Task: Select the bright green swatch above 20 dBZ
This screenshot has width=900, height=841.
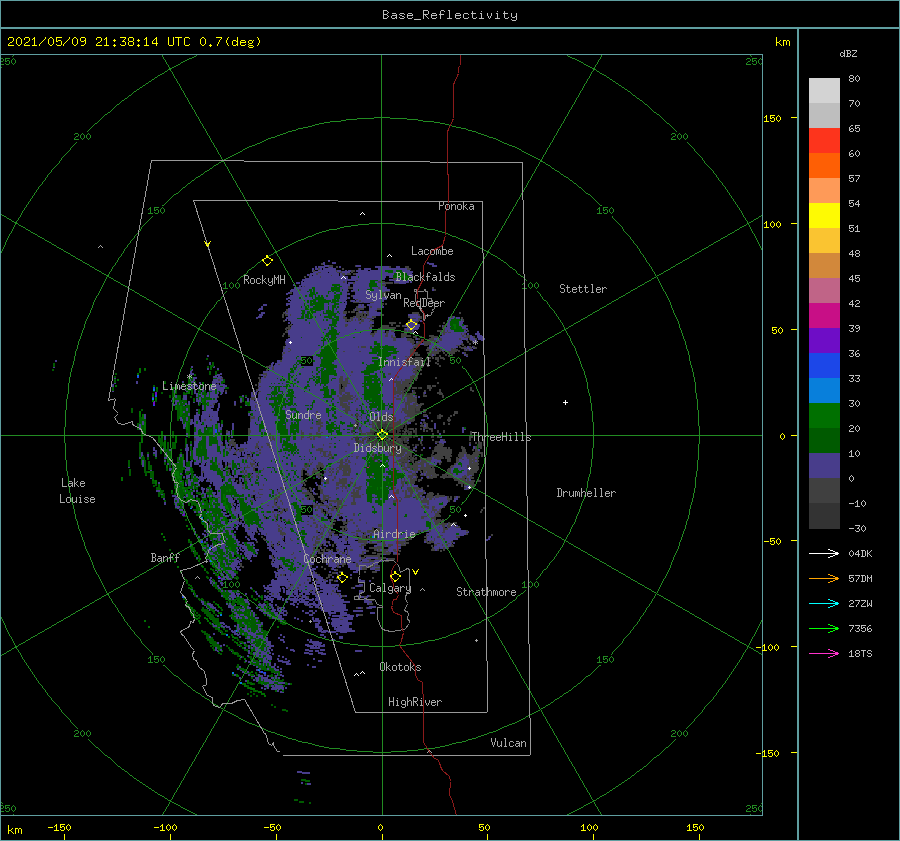Action: [824, 416]
